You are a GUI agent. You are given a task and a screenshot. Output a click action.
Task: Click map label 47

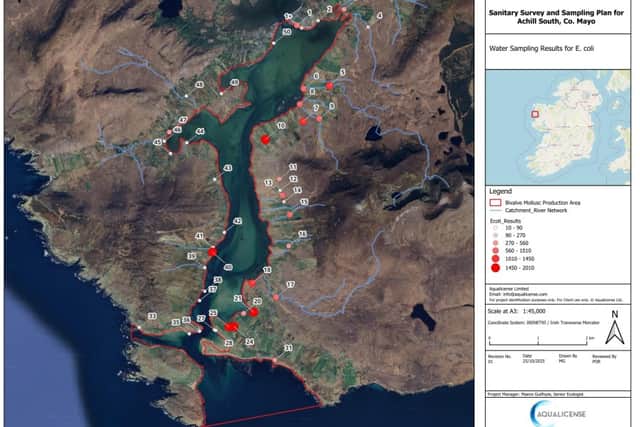tap(183, 120)
